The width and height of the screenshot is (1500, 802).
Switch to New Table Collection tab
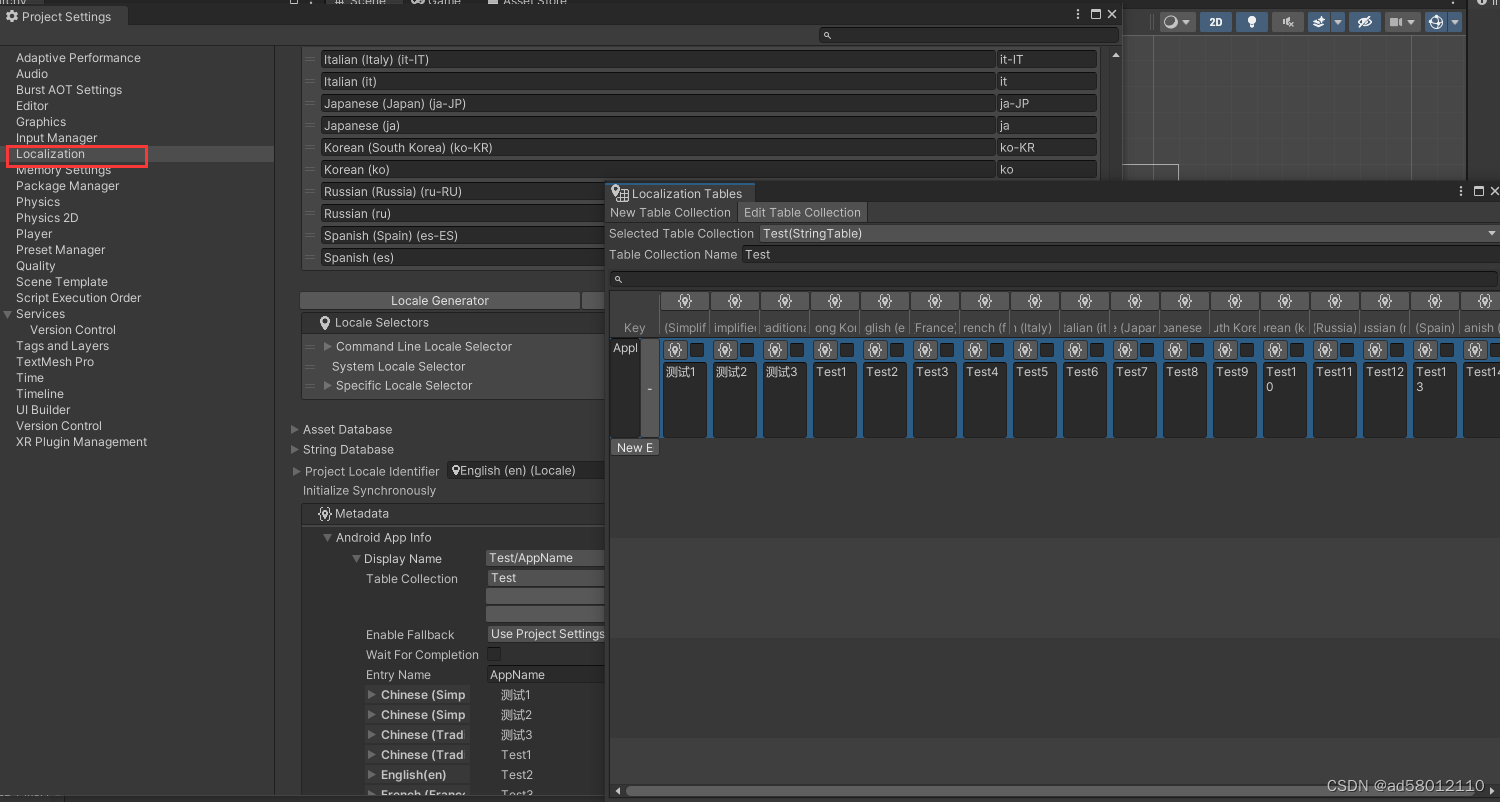click(671, 212)
